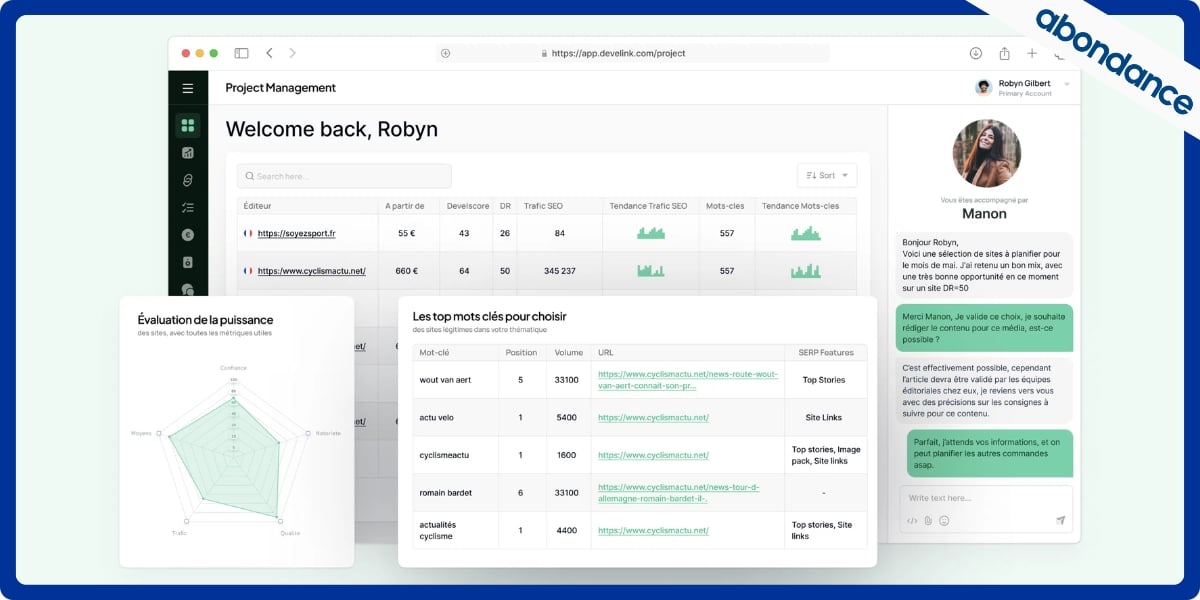Open the wout van aert news URL

point(687,380)
